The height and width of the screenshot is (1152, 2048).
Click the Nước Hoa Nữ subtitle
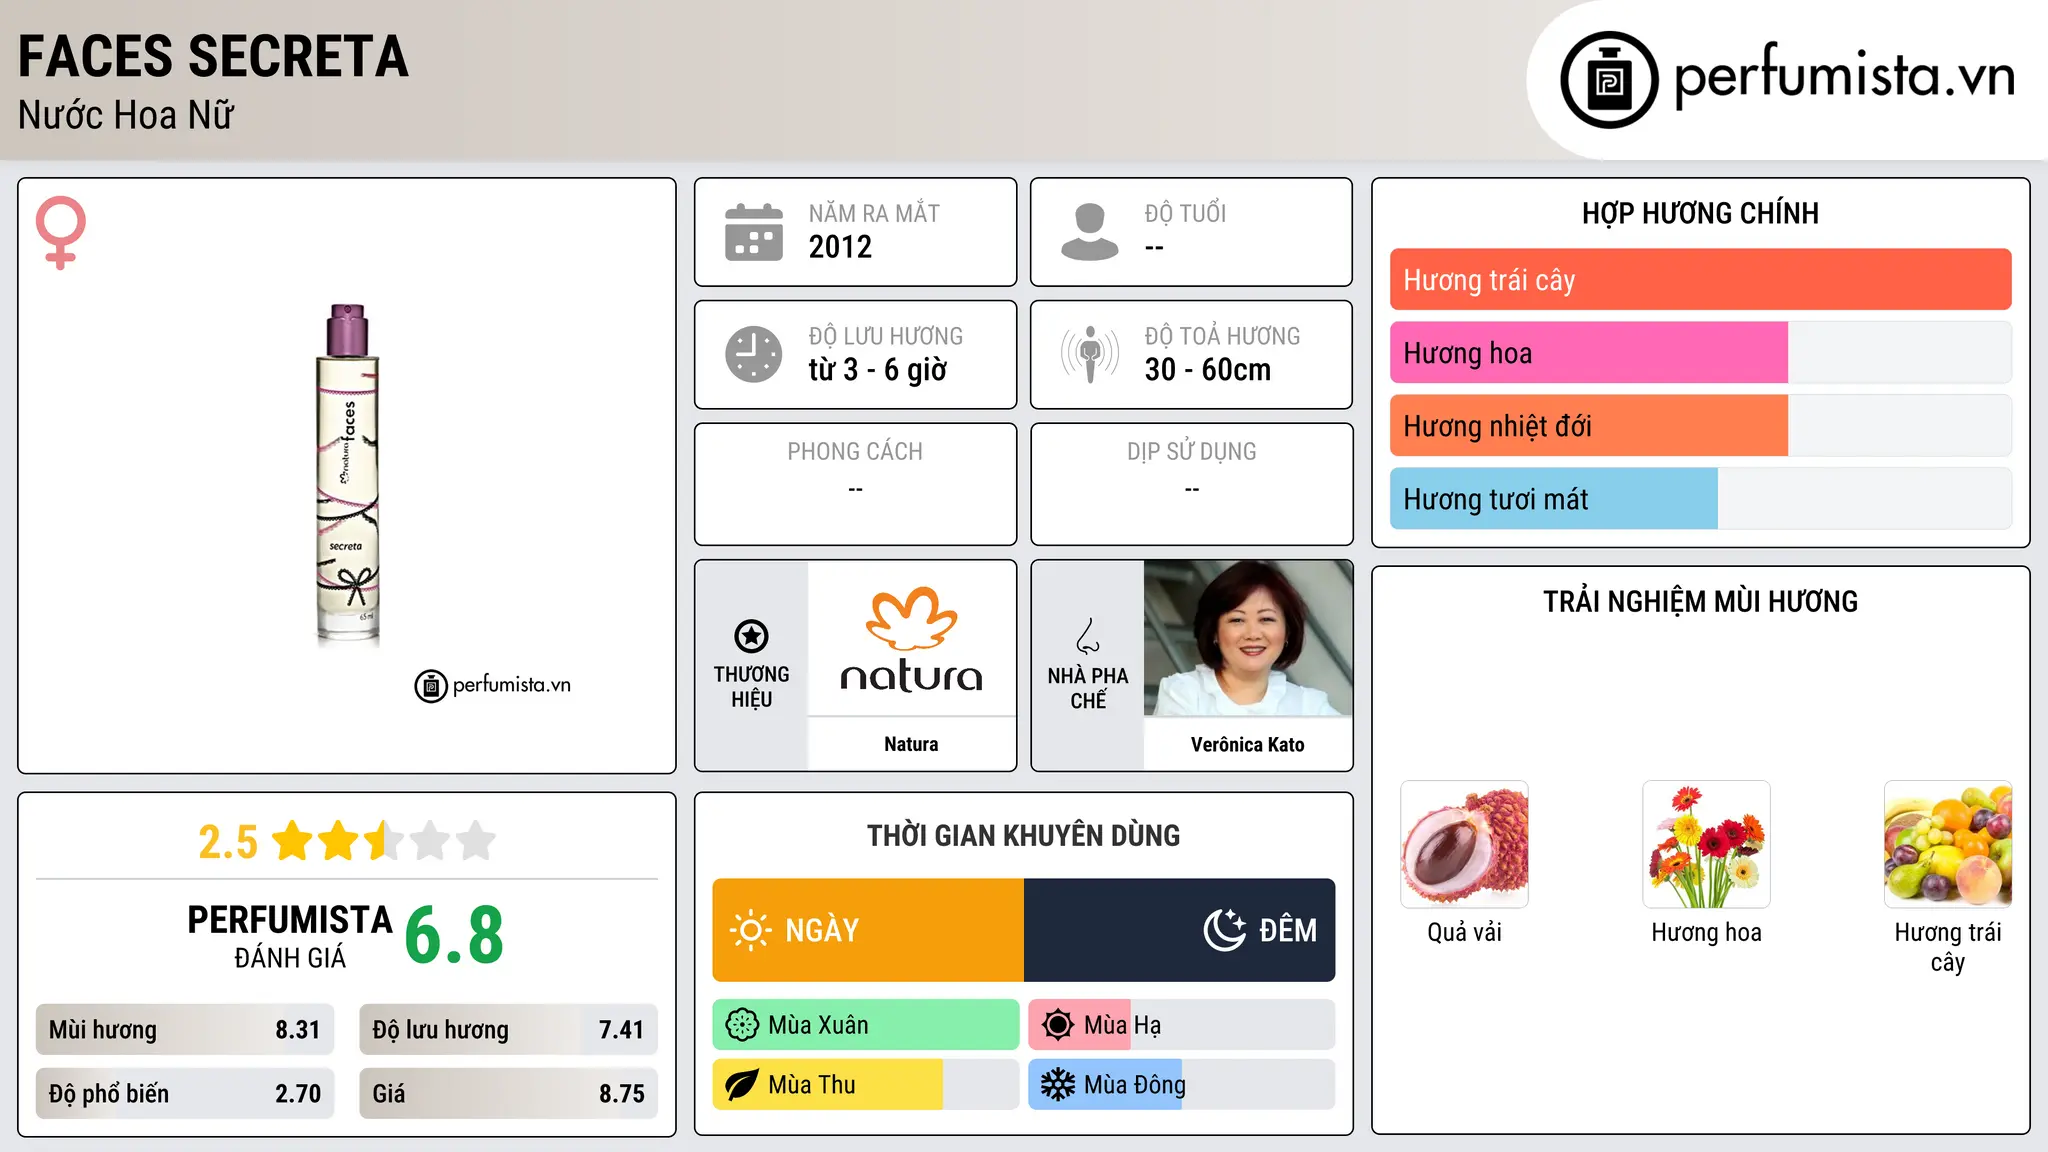click(126, 115)
